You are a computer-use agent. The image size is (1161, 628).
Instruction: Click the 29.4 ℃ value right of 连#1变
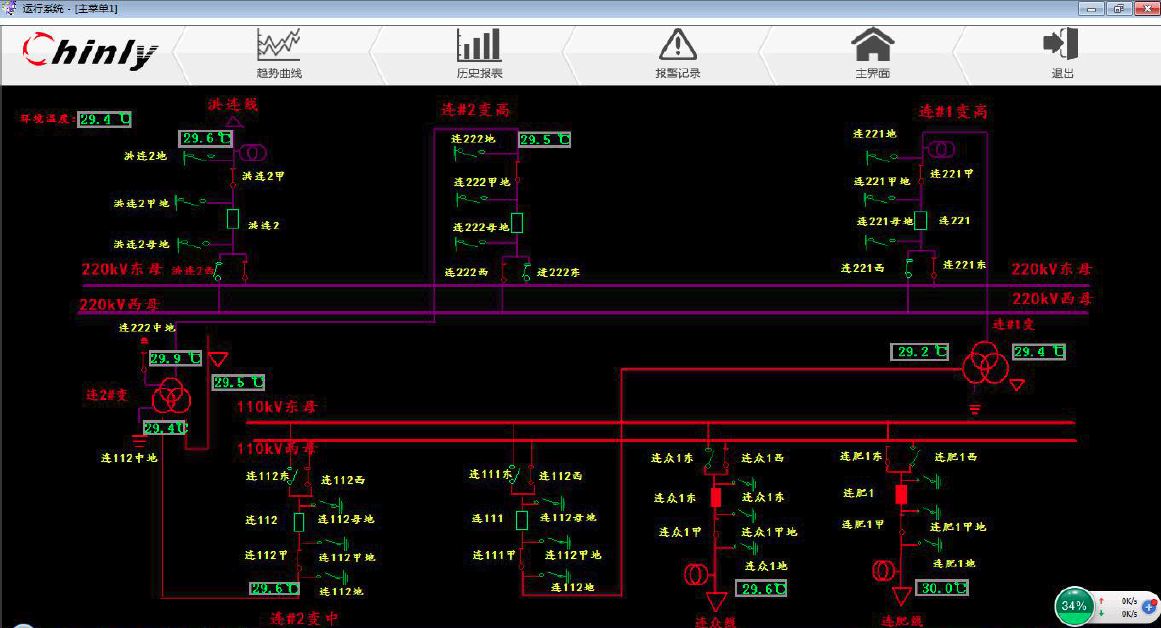pyautogui.click(x=1039, y=352)
